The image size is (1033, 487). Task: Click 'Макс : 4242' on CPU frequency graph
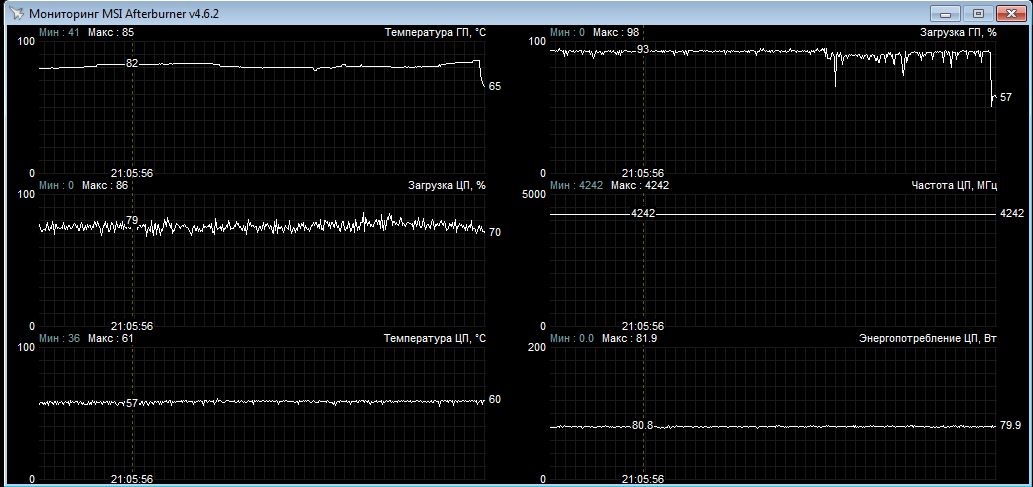click(640, 185)
